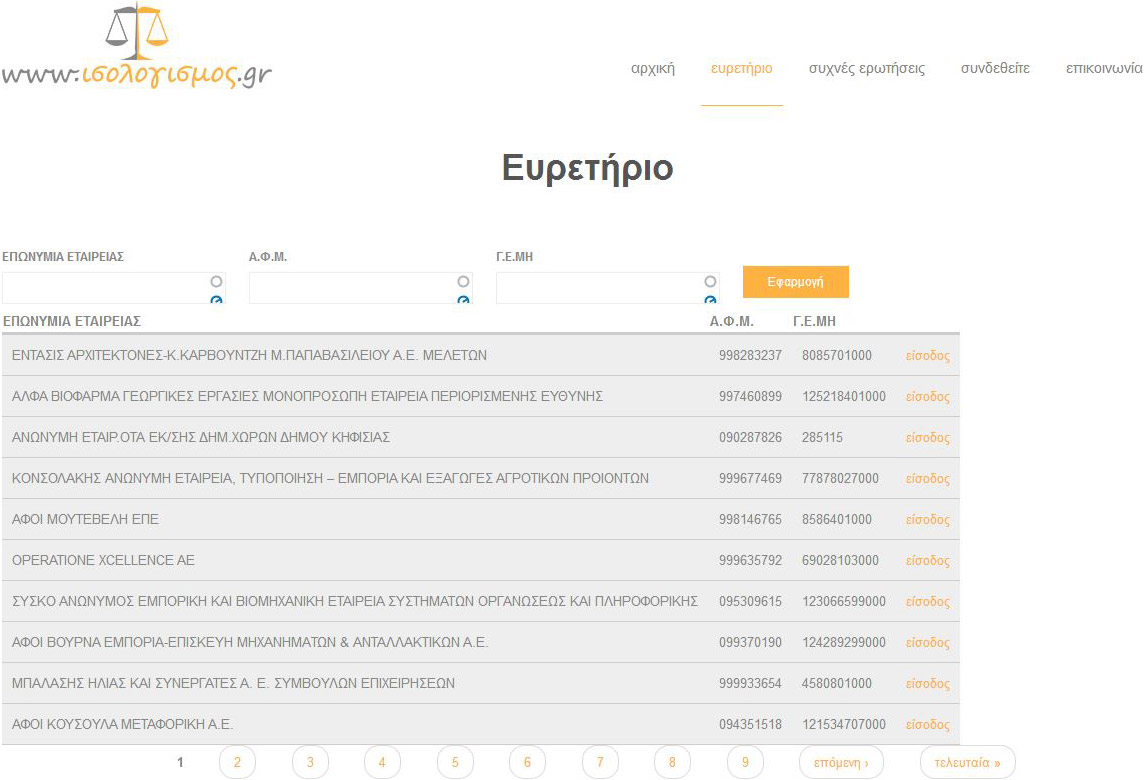1144x780 pixels.
Task: Click είσοδος for OPERATIONE XCELLENCE AE
Action: tap(927, 561)
